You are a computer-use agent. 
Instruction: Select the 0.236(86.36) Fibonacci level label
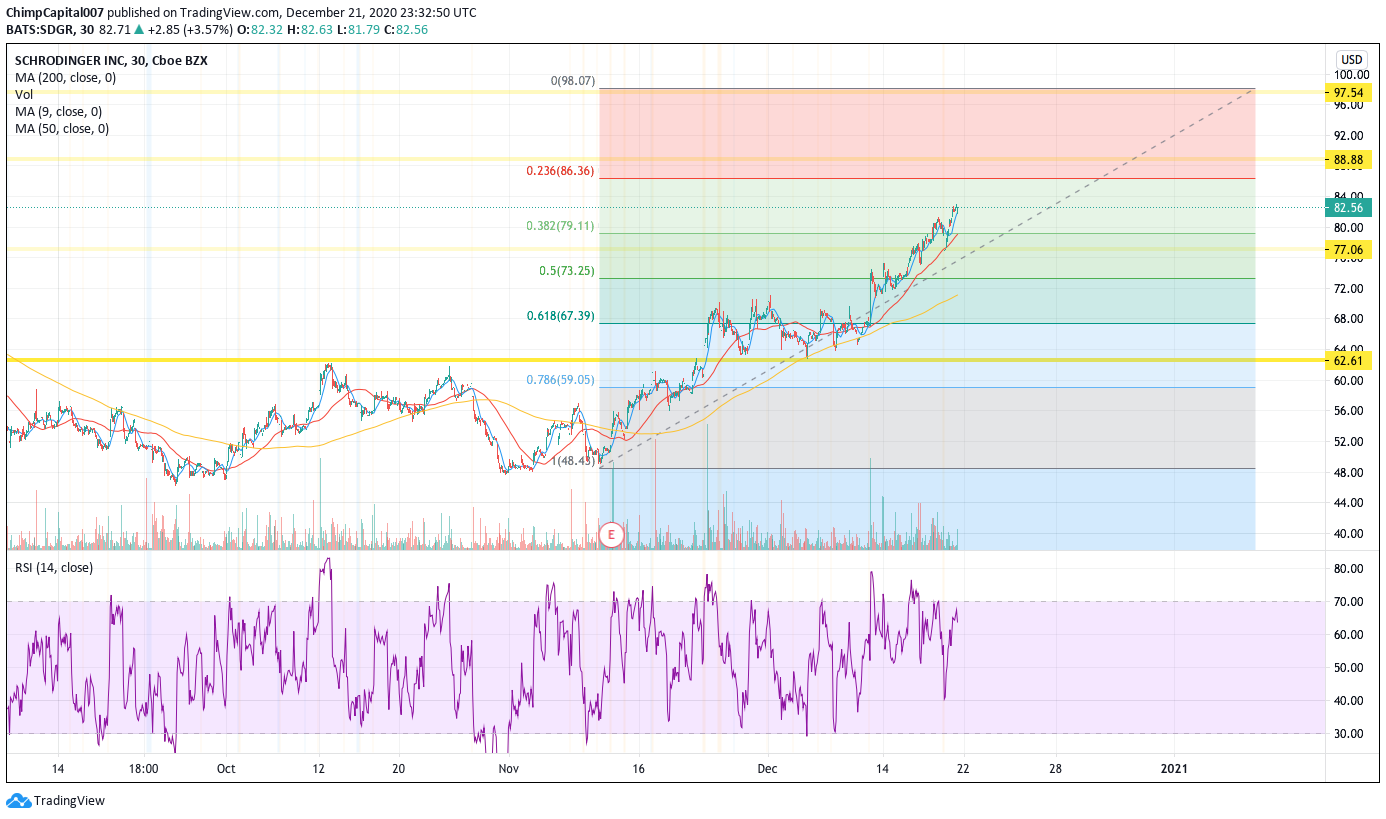pyautogui.click(x=560, y=171)
